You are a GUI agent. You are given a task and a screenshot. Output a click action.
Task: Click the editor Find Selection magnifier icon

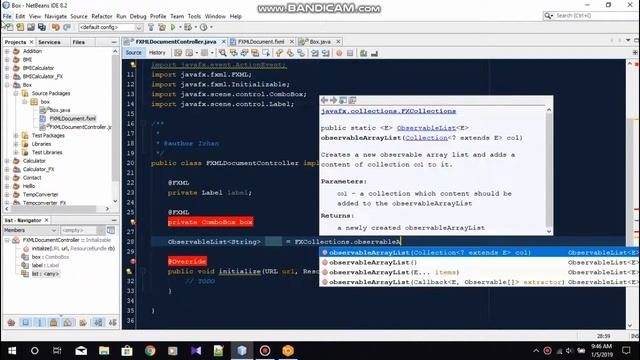[x=222, y=53]
